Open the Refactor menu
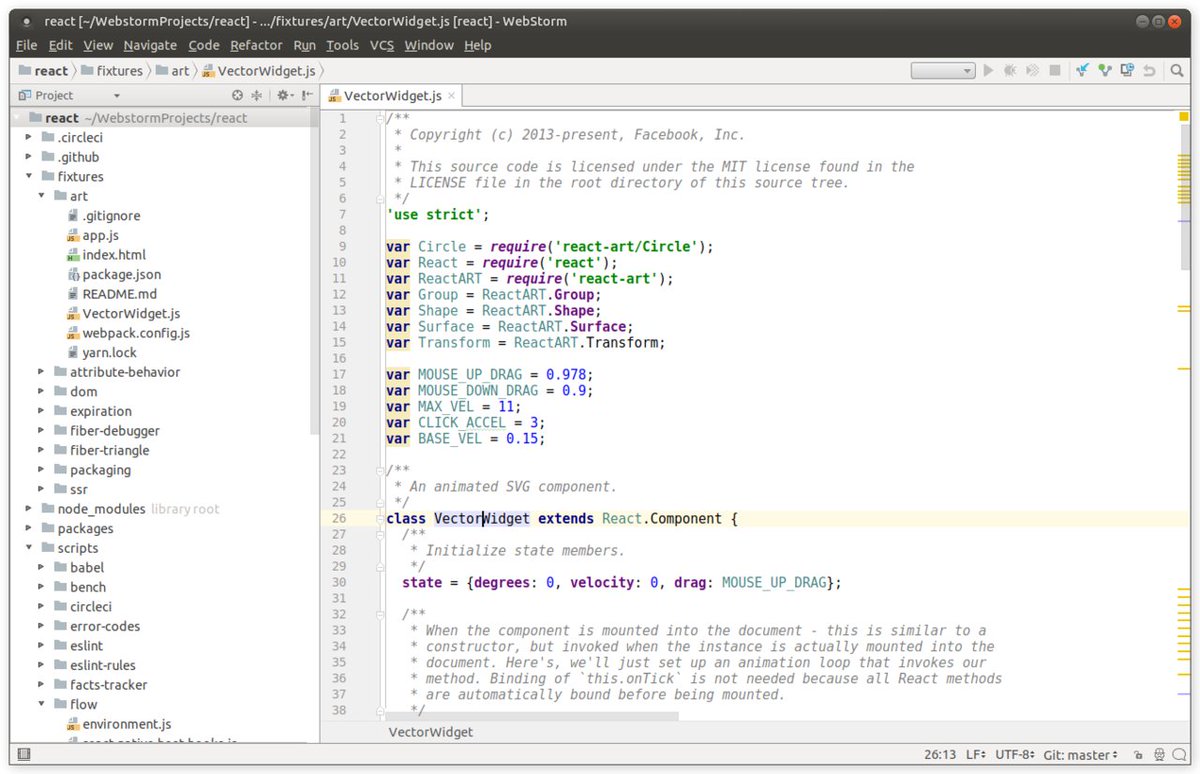This screenshot has width=1200, height=774. (256, 45)
